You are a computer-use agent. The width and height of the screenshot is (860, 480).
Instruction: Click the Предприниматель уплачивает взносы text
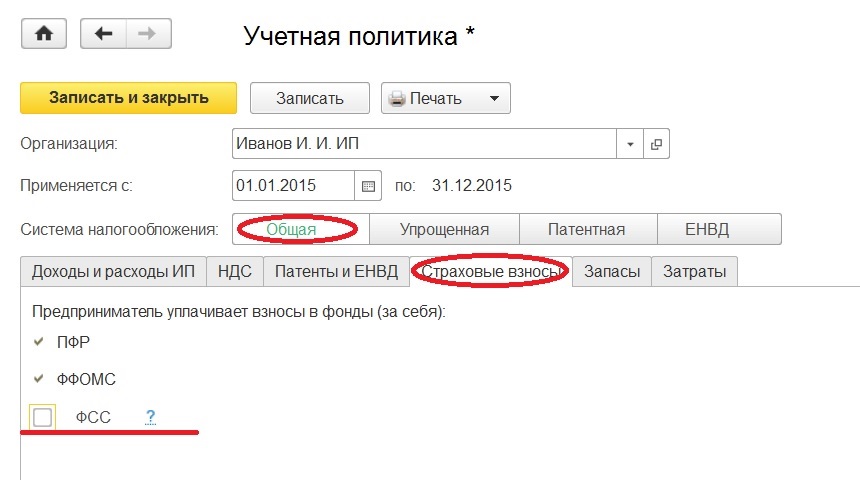pos(239,312)
